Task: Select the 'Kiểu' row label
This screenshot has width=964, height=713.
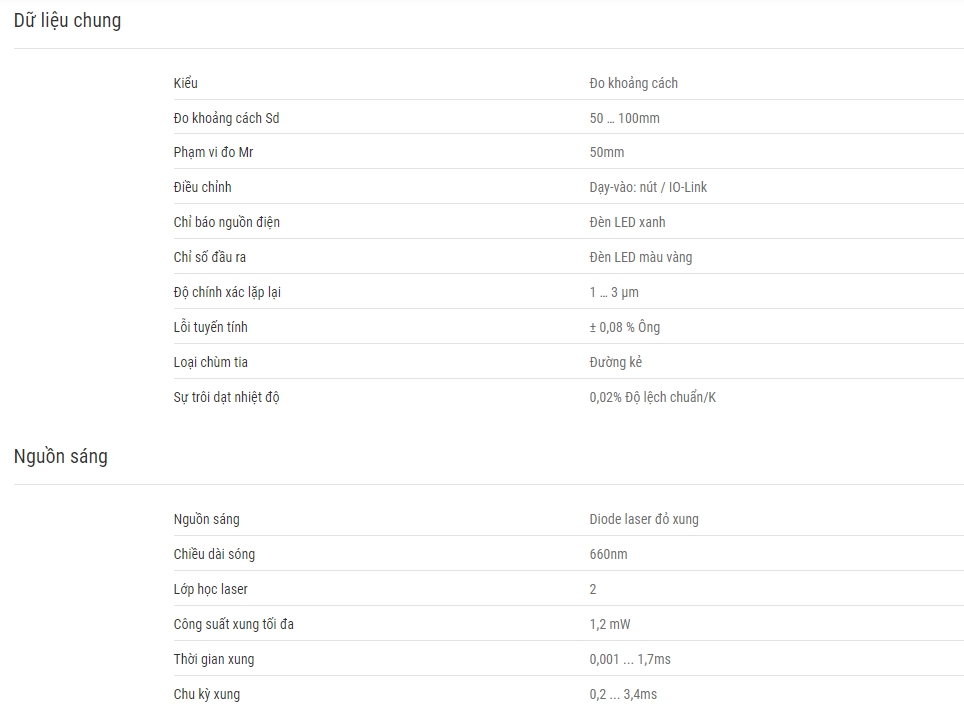Action: tap(186, 83)
